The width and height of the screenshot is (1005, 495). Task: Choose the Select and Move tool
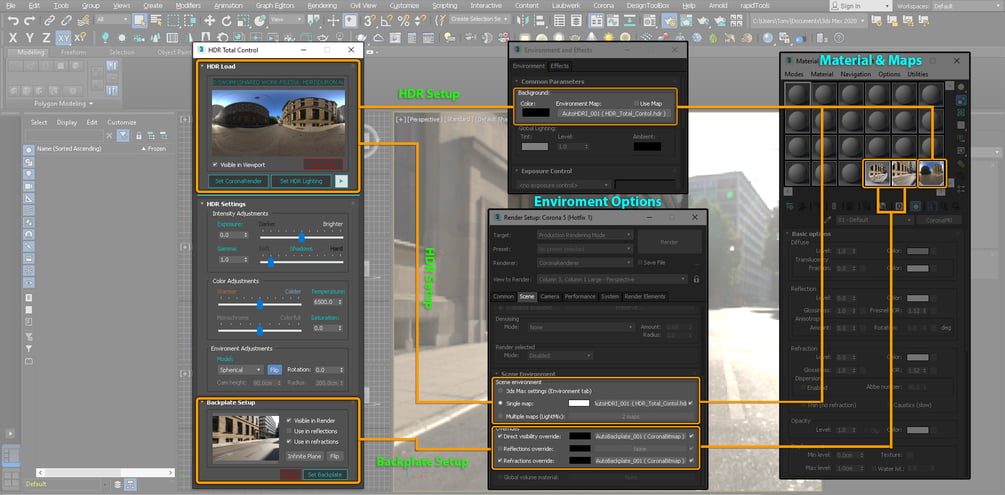click(210, 21)
